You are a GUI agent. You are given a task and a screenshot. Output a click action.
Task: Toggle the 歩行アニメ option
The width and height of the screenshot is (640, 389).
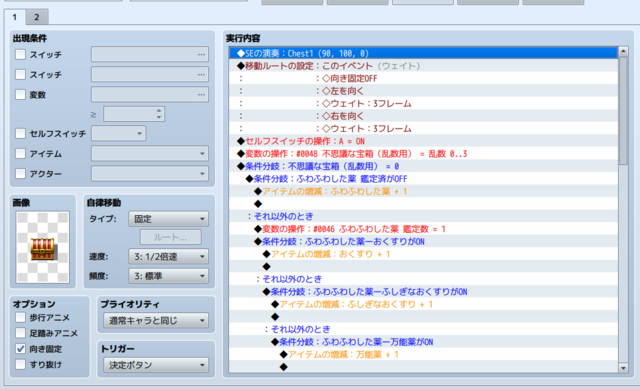20,317
